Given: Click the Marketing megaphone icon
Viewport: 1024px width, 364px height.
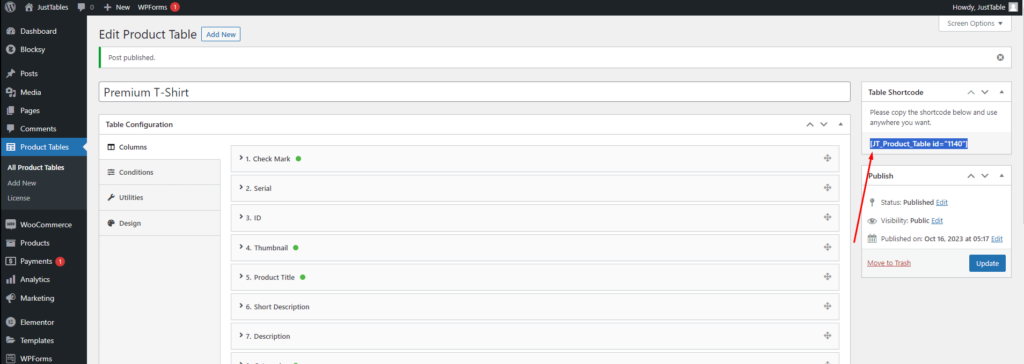Looking at the screenshot, I should pos(10,298).
